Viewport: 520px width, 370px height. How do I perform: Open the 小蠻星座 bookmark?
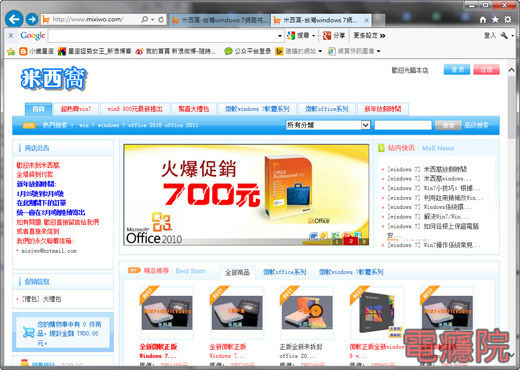(37, 51)
